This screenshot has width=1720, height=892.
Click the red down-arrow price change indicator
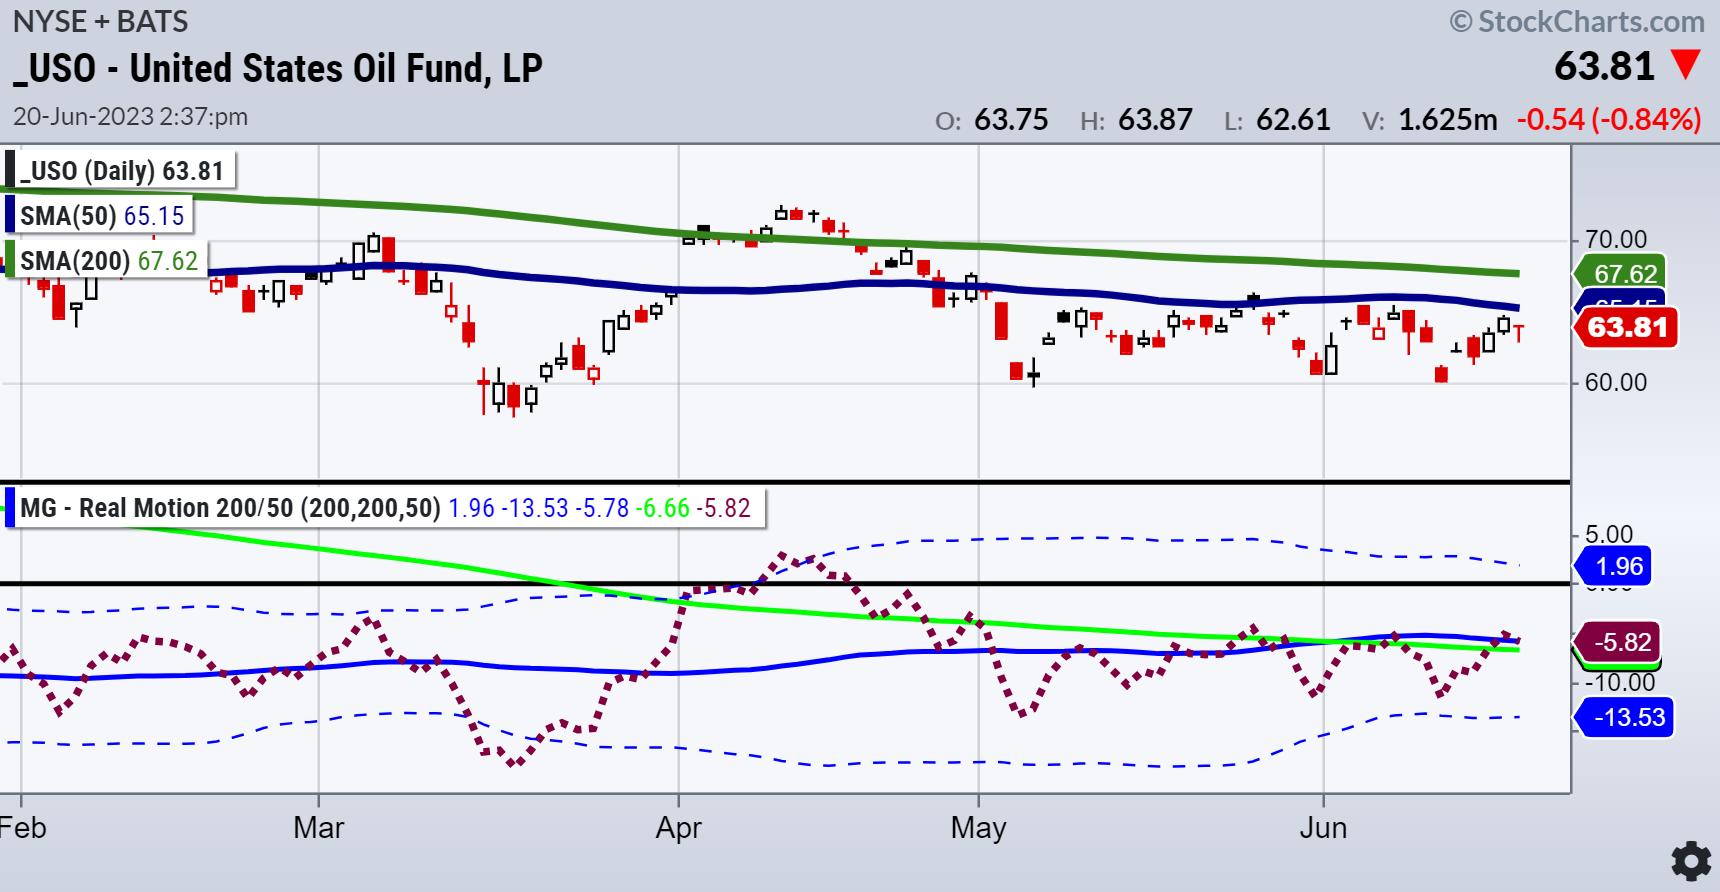pos(1686,66)
